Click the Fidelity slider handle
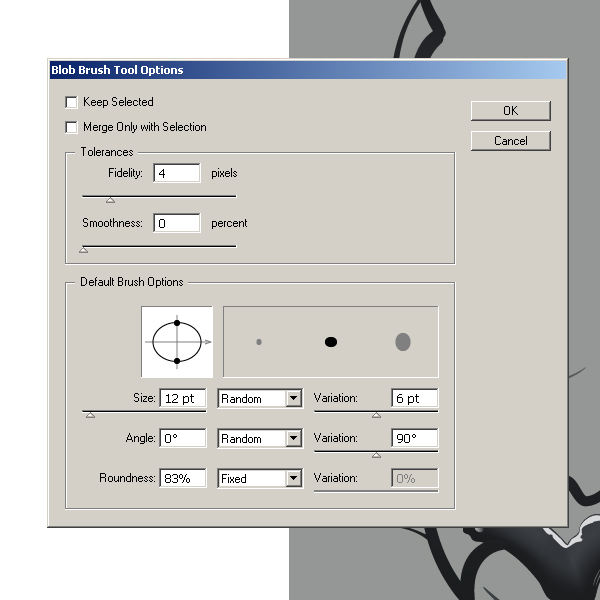Viewport: 600px width, 600px height. point(110,200)
